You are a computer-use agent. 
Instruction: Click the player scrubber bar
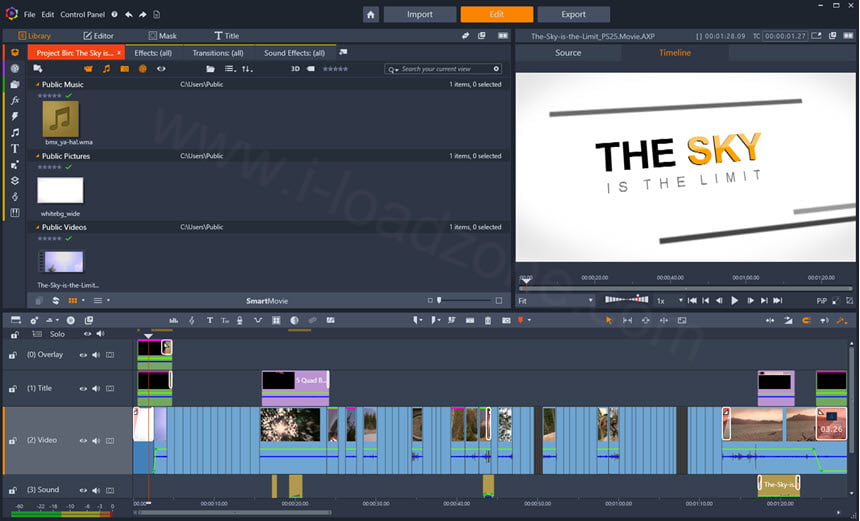pyautogui.click(x=686, y=287)
